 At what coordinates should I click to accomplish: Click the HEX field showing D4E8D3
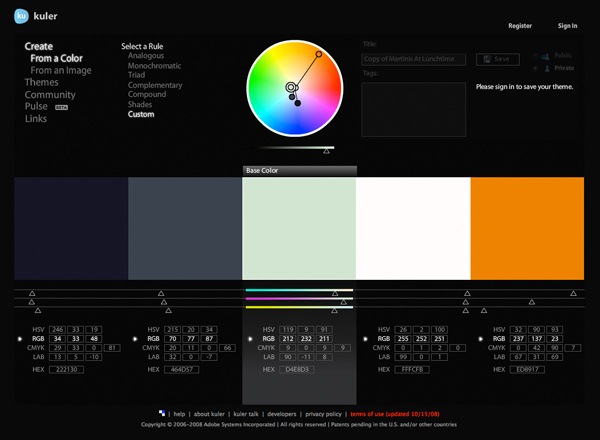[x=298, y=369]
